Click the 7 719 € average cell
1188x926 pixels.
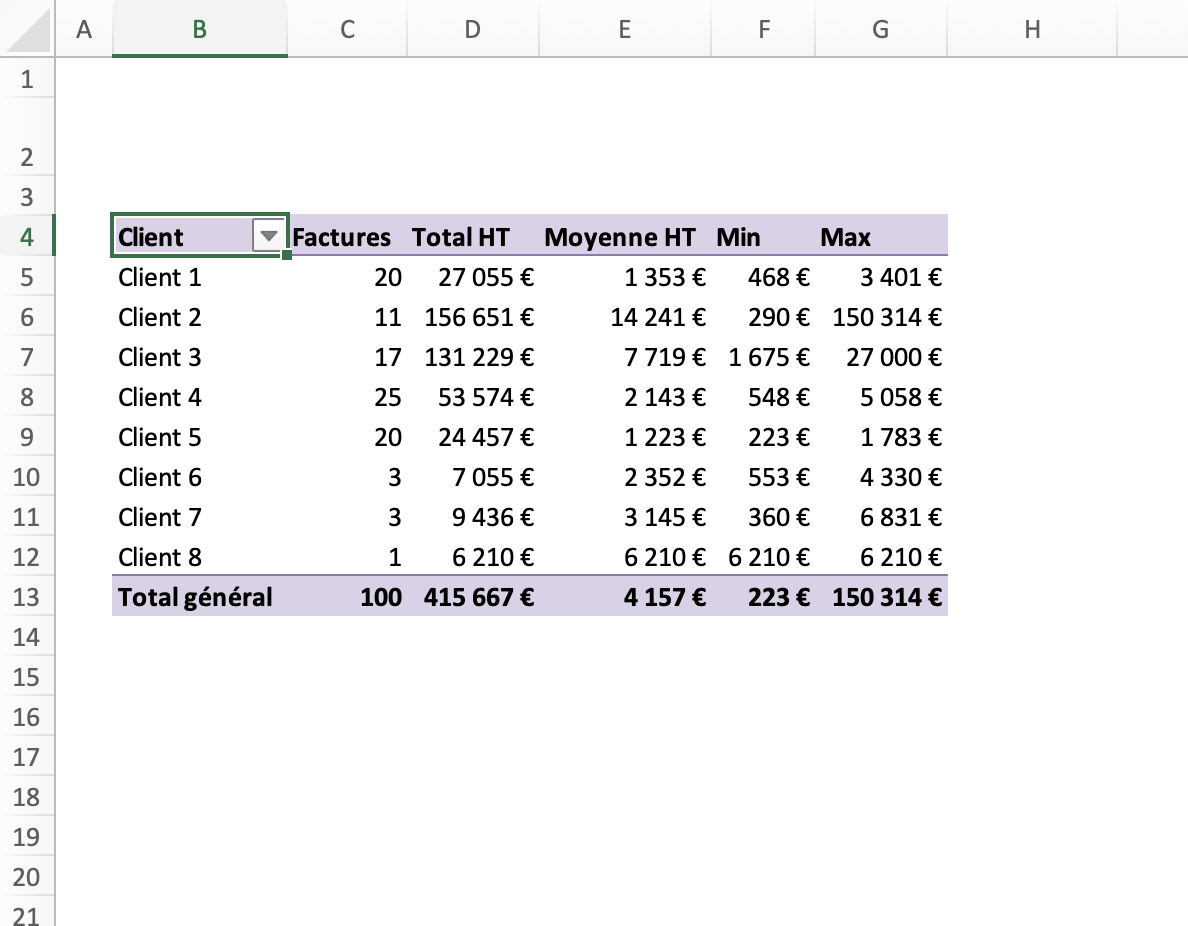point(624,357)
